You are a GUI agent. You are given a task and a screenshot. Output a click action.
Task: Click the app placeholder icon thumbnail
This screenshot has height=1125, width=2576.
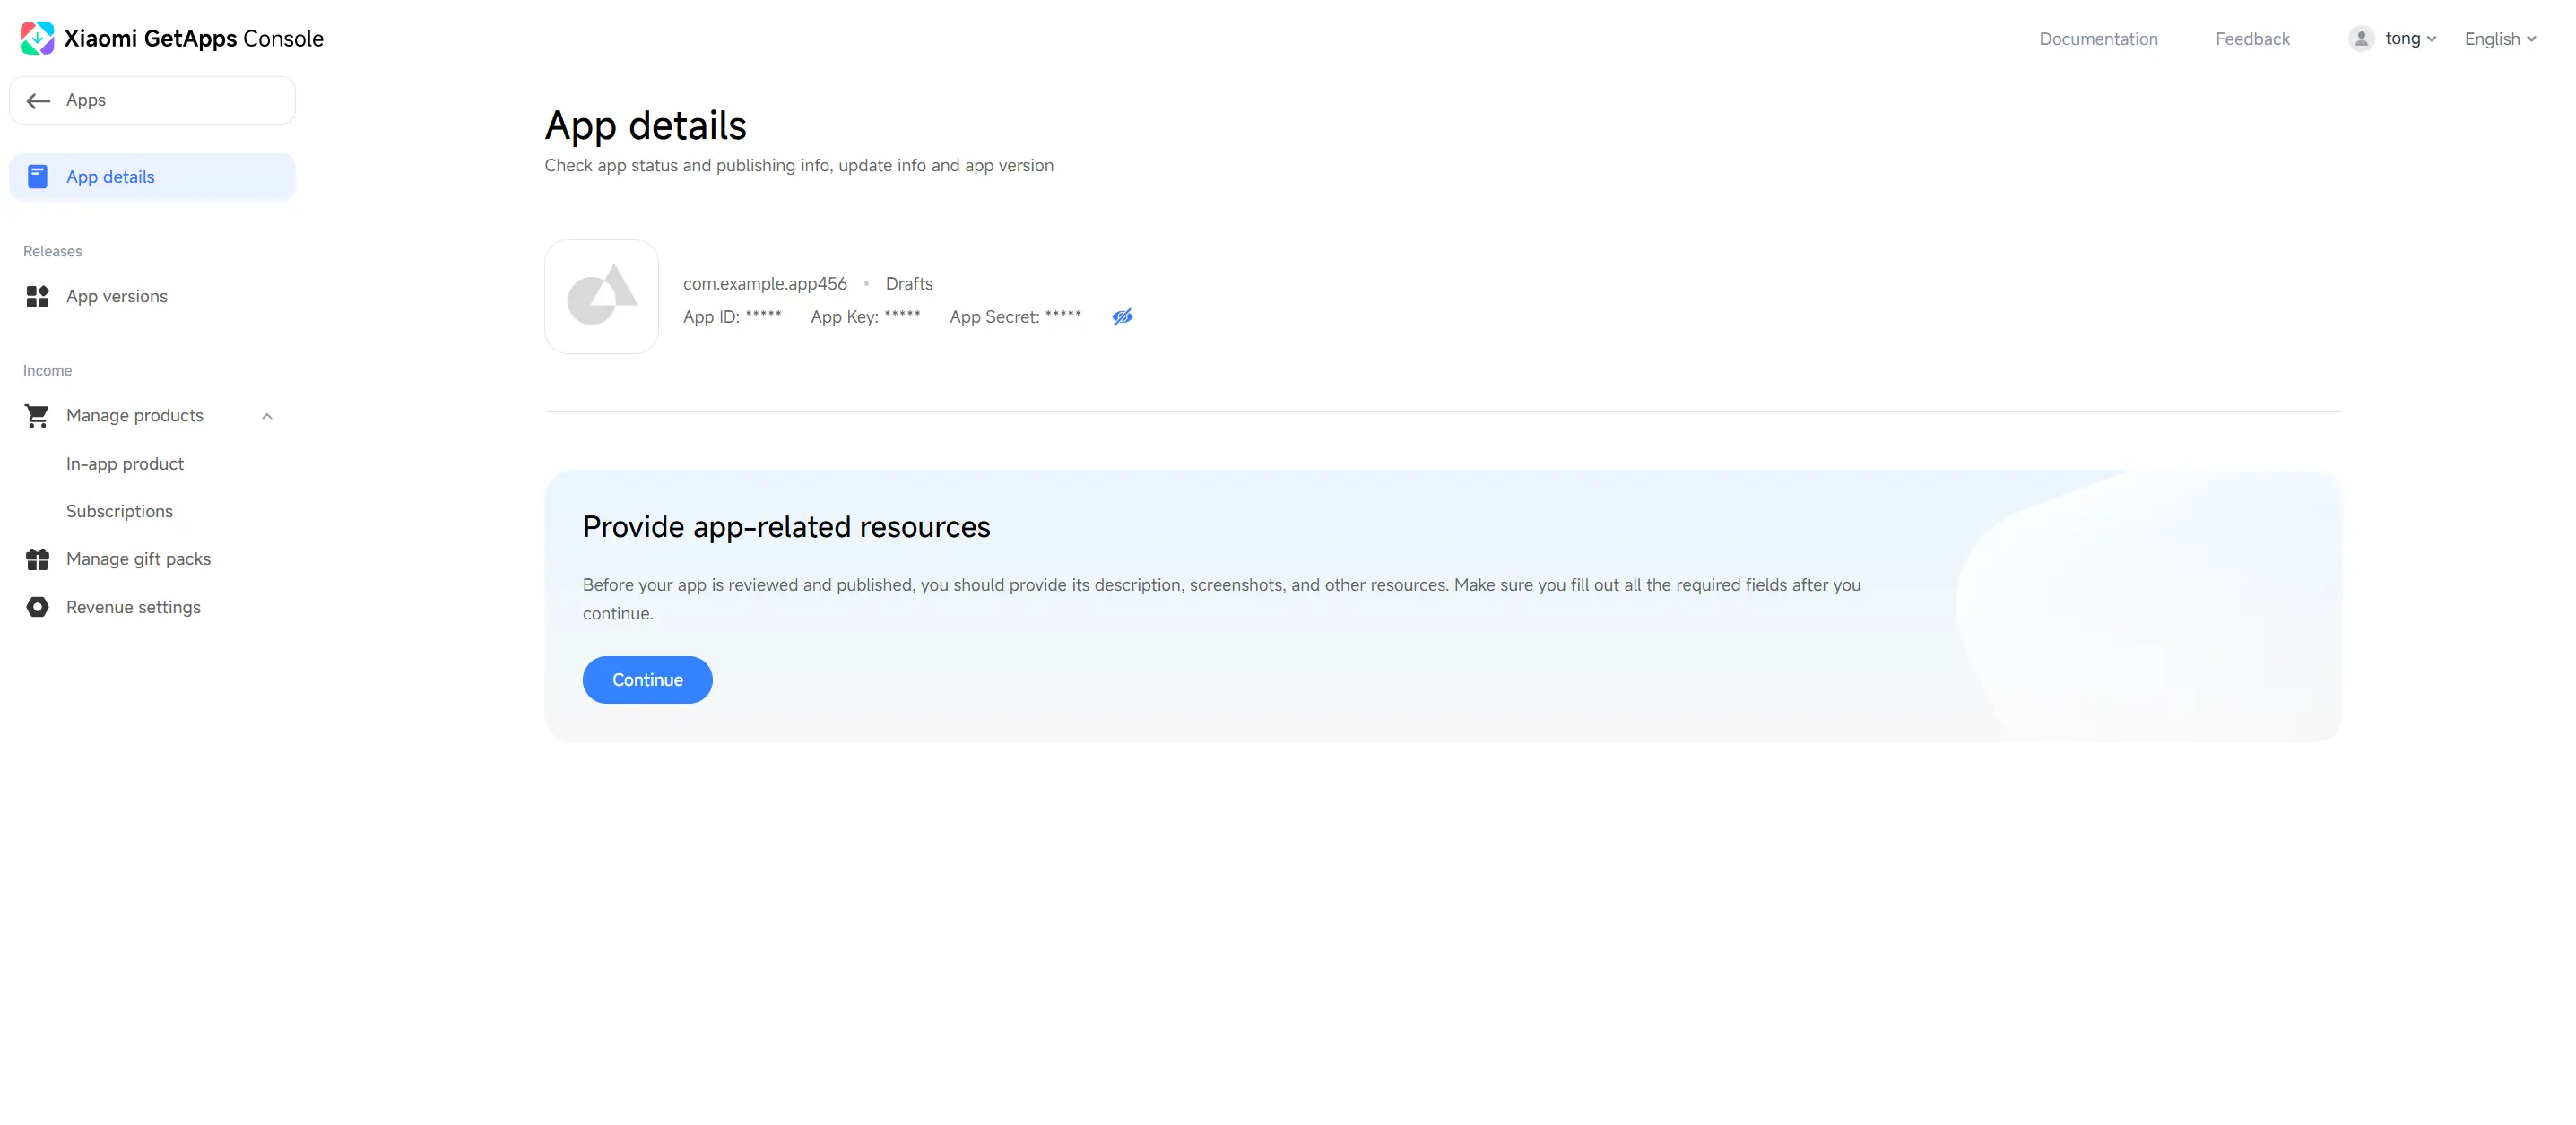[x=601, y=296]
